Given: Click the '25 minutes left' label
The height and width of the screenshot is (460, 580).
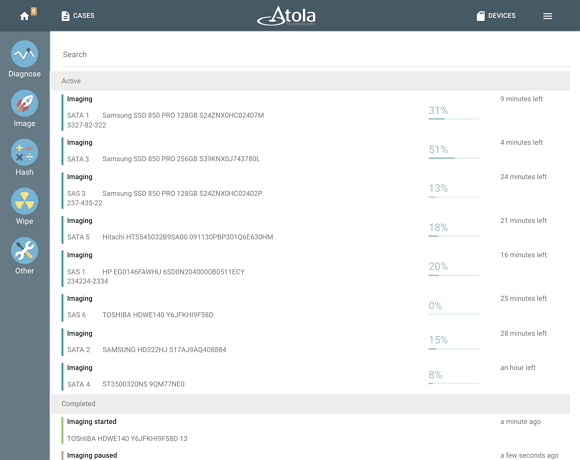Looking at the screenshot, I should point(523,298).
